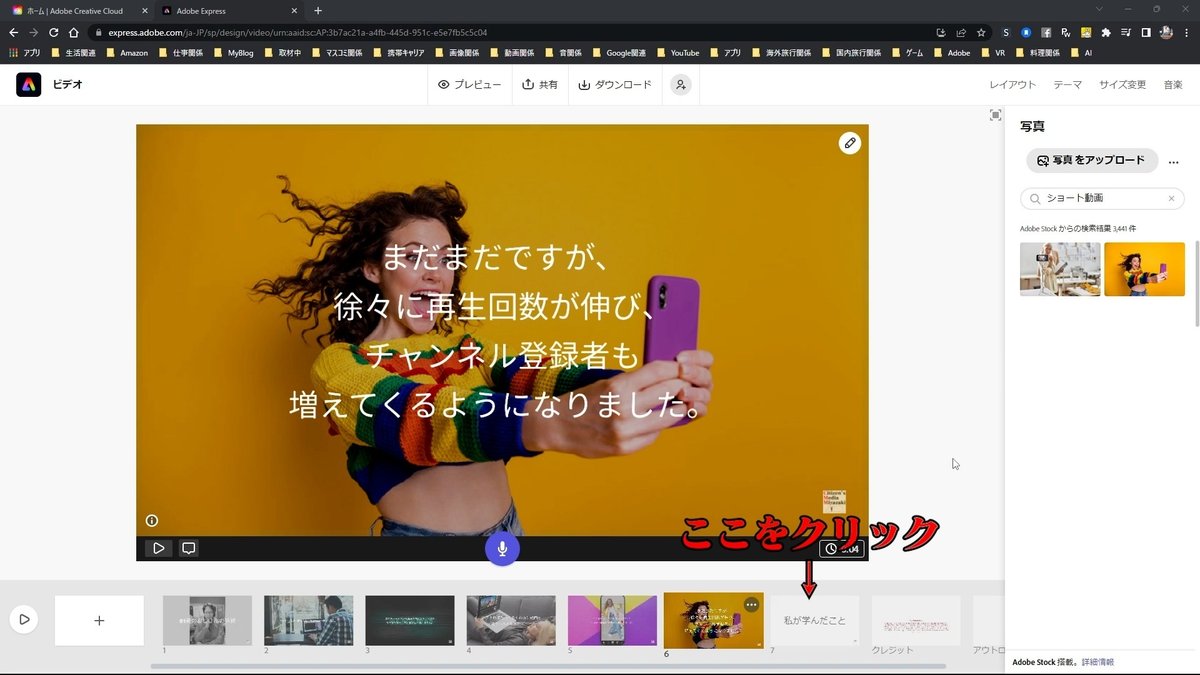Open the speaker notes icon under the slide
Image resolution: width=1200 pixels, height=675 pixels.
188,548
